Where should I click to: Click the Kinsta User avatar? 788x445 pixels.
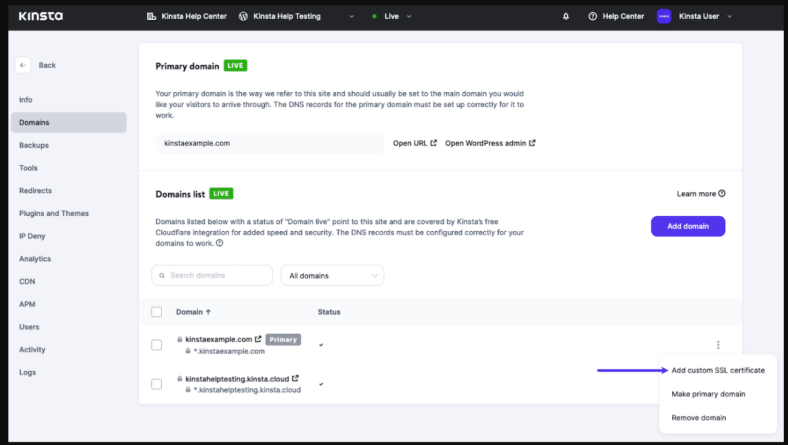pyautogui.click(x=664, y=16)
